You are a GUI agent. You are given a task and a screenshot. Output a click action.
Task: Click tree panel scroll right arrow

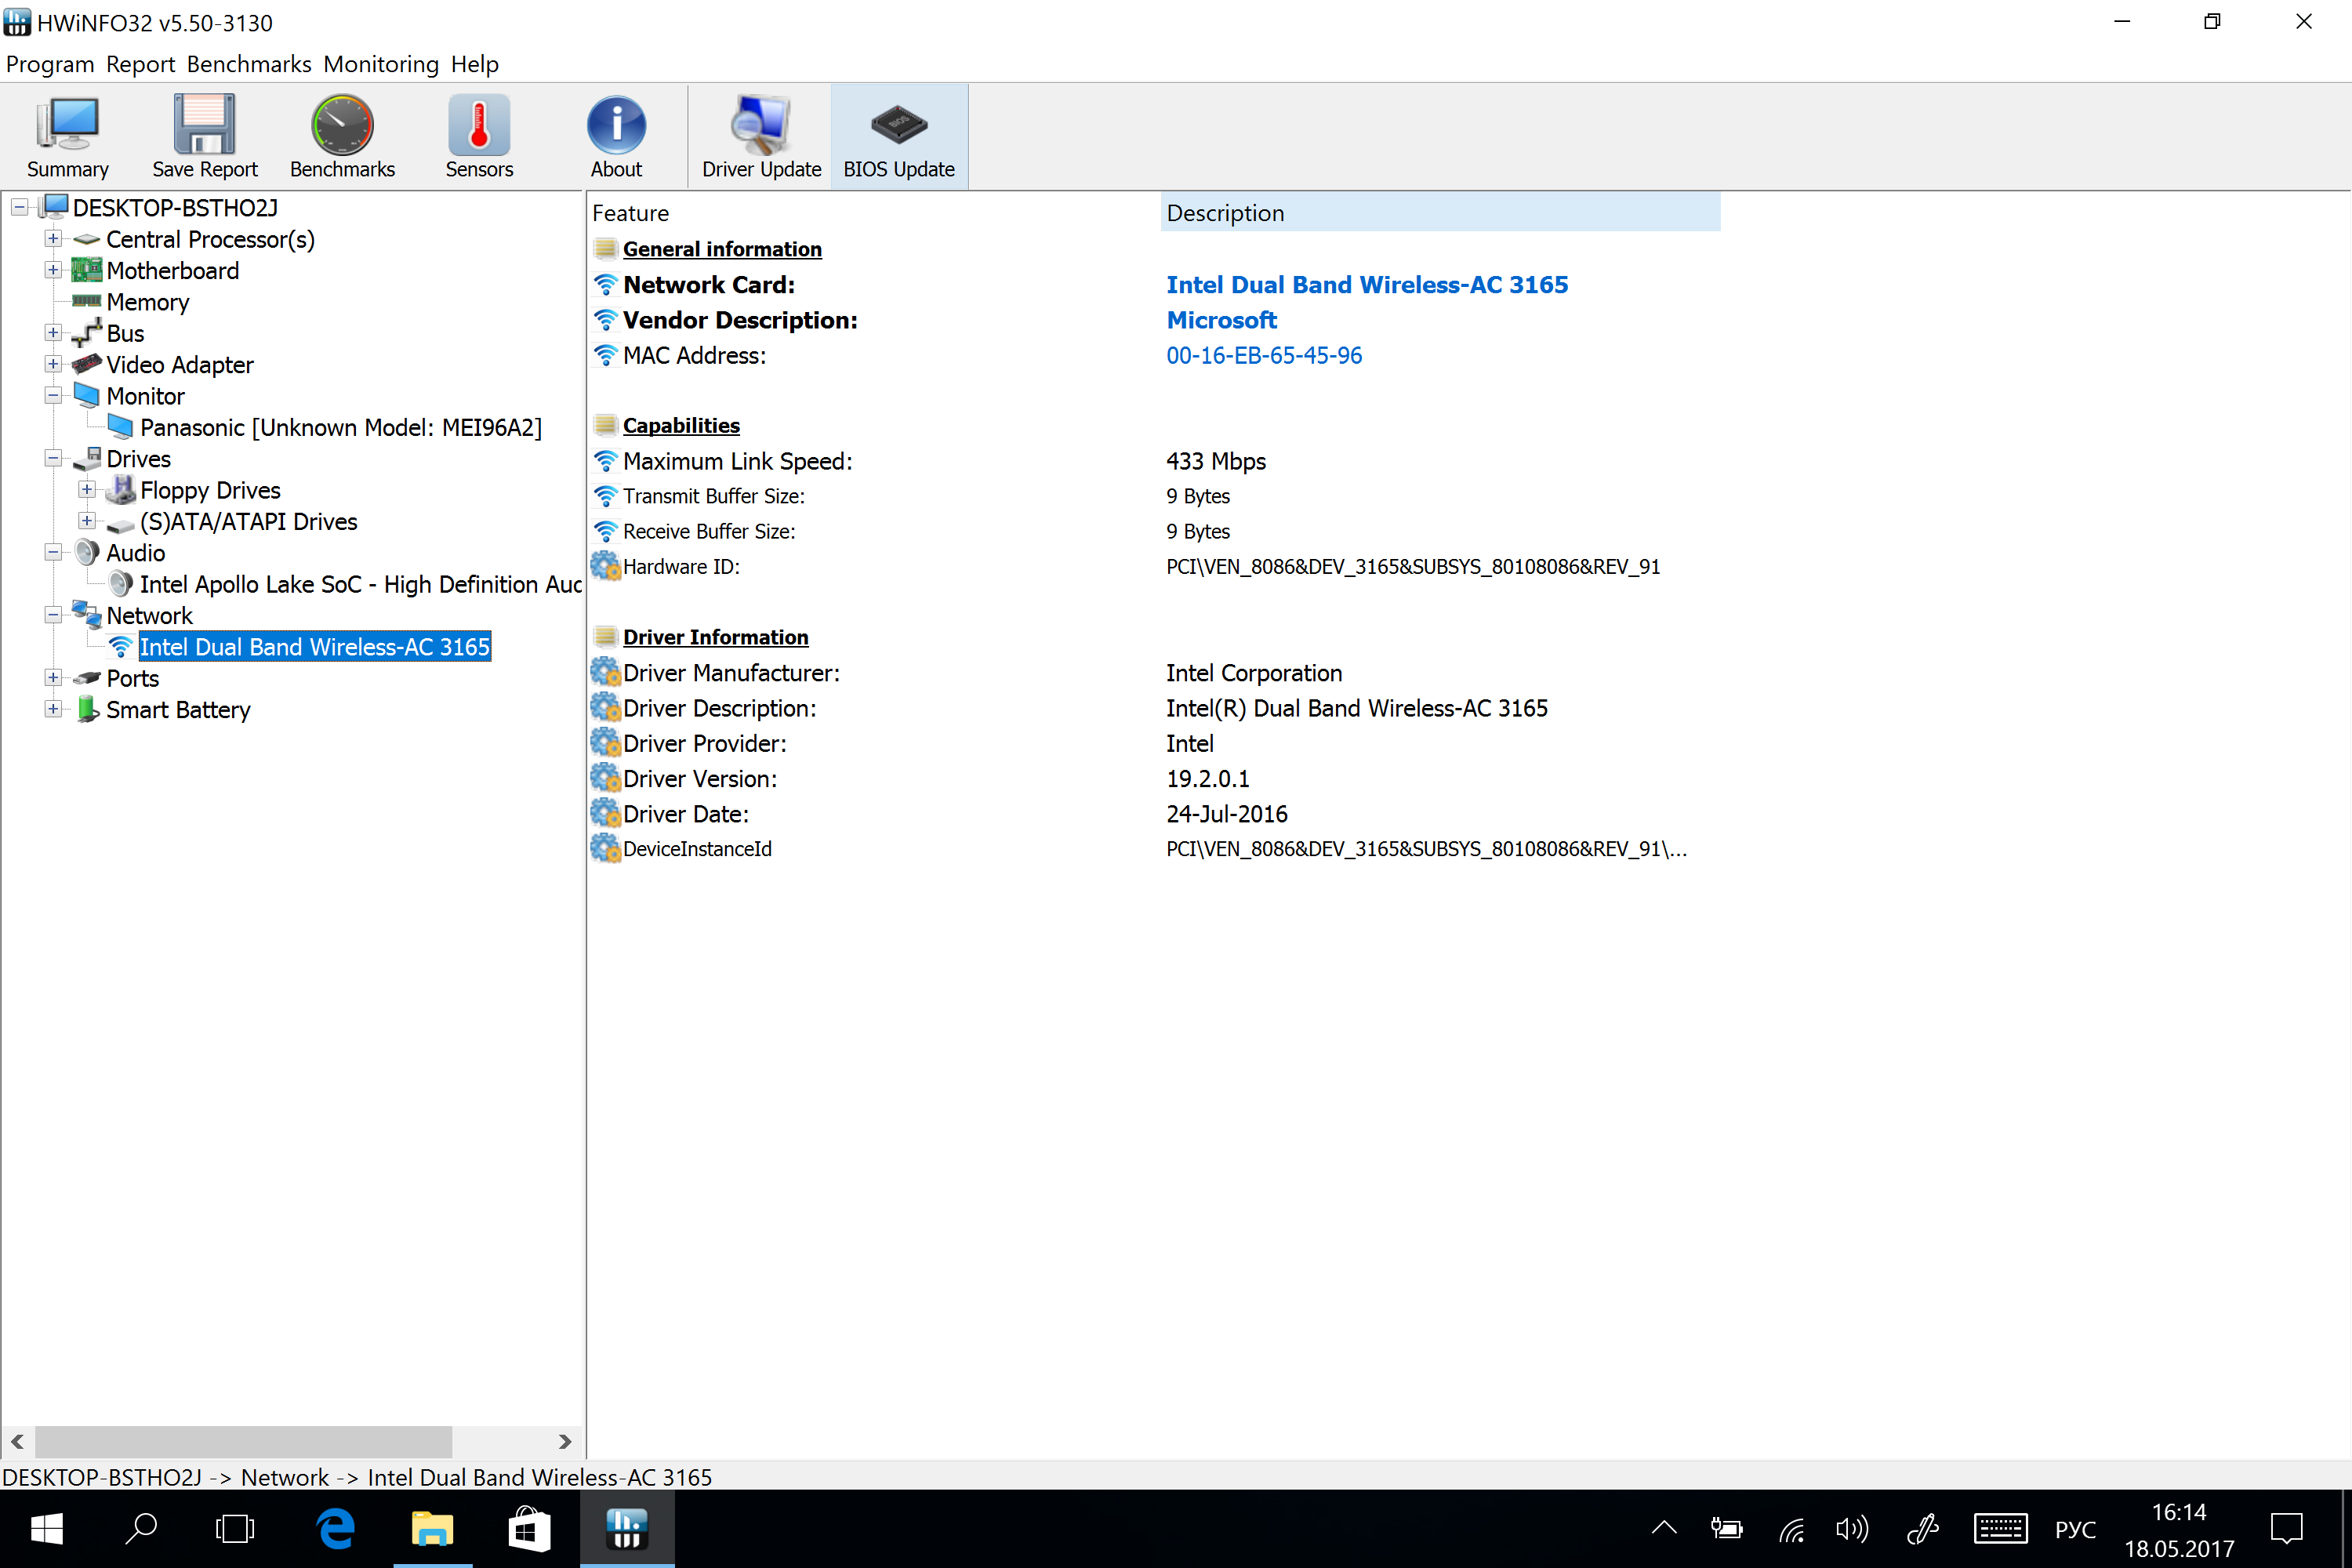pos(565,1441)
